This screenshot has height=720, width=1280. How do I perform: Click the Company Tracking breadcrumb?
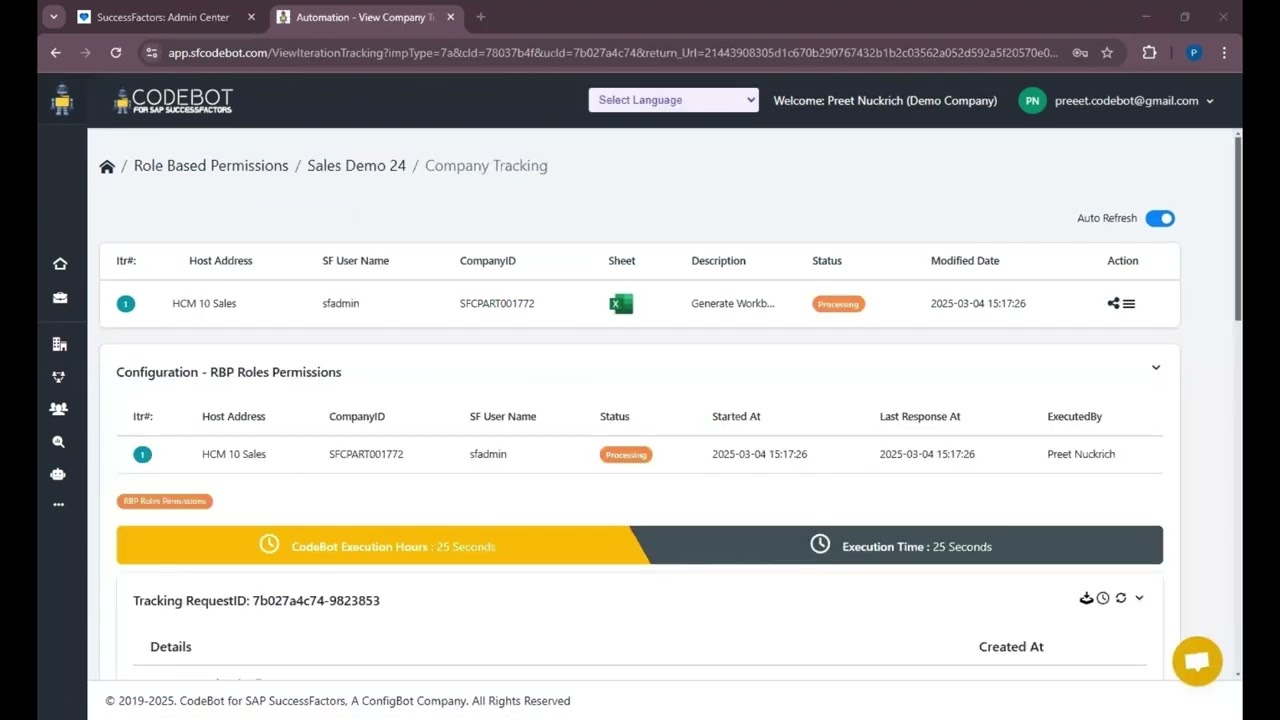pyautogui.click(x=486, y=166)
